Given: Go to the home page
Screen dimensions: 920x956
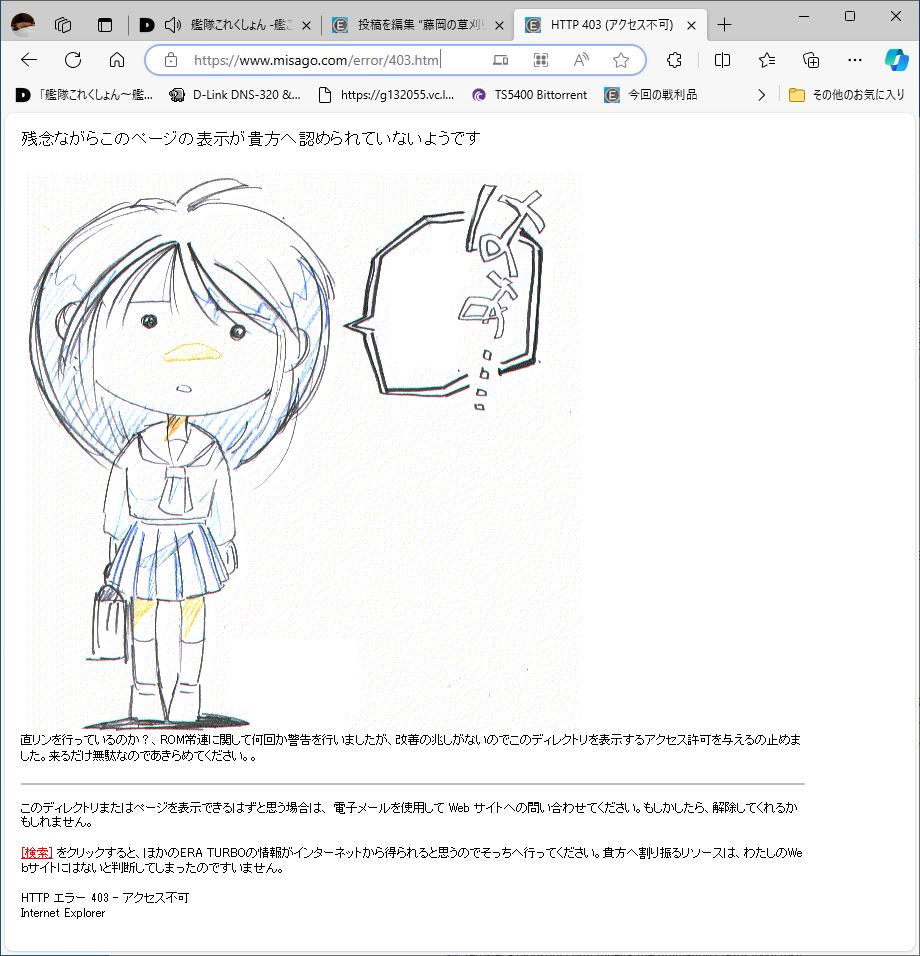Looking at the screenshot, I should 117,60.
